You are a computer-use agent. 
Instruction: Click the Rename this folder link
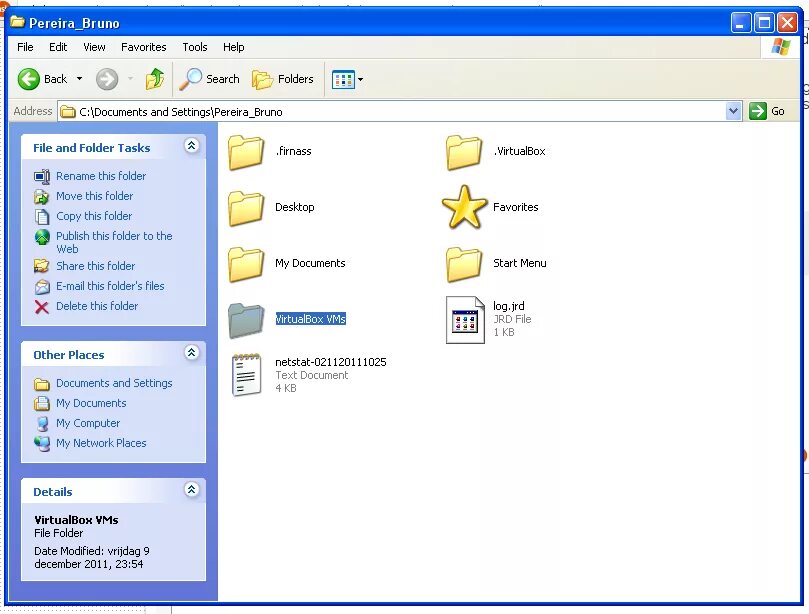click(101, 176)
